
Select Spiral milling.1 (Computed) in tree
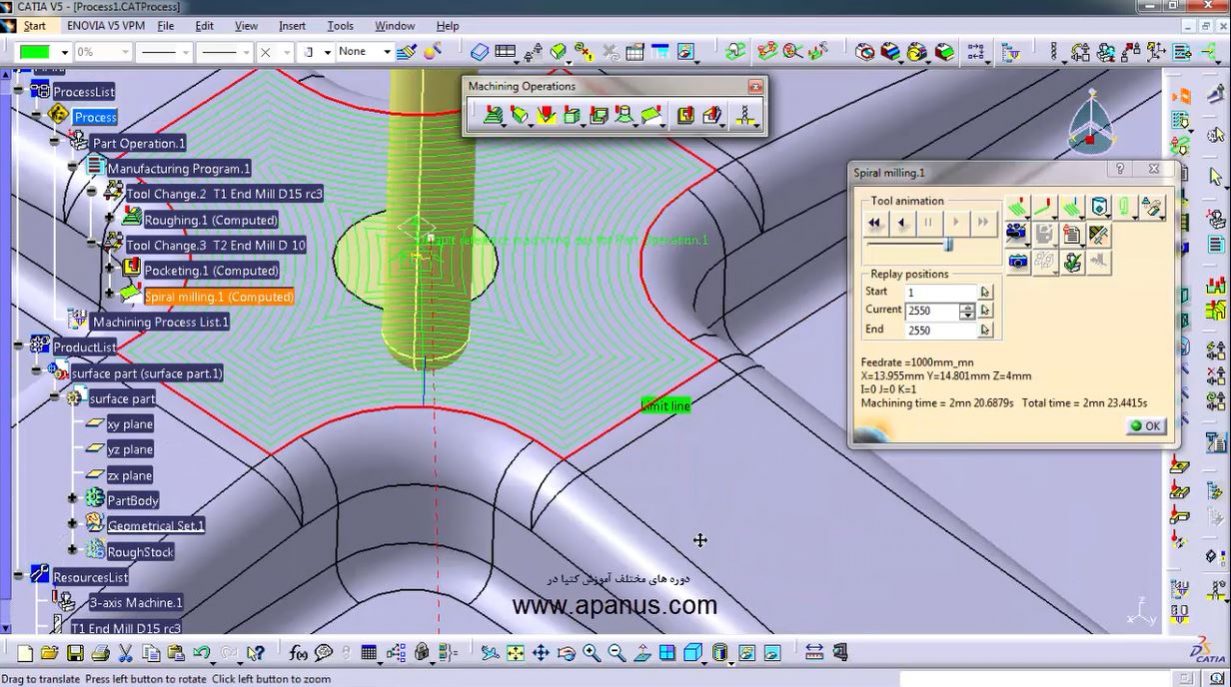click(219, 297)
